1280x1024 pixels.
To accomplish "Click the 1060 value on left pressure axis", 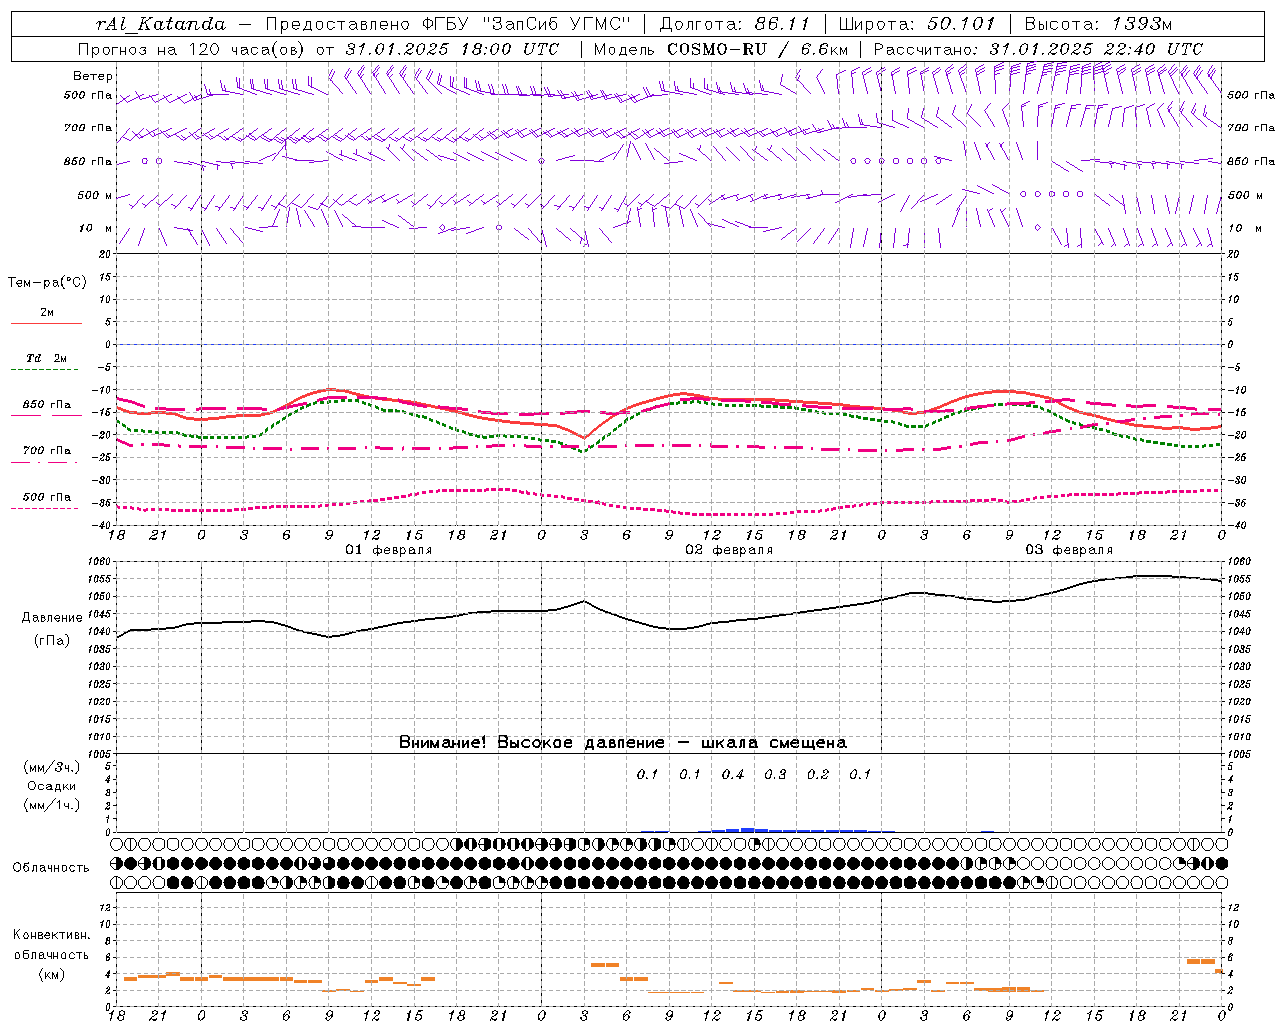I will tap(101, 562).
